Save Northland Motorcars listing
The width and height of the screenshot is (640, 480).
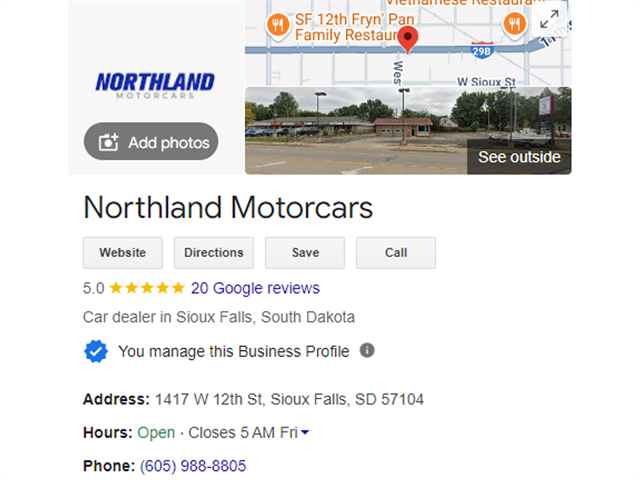click(x=305, y=253)
